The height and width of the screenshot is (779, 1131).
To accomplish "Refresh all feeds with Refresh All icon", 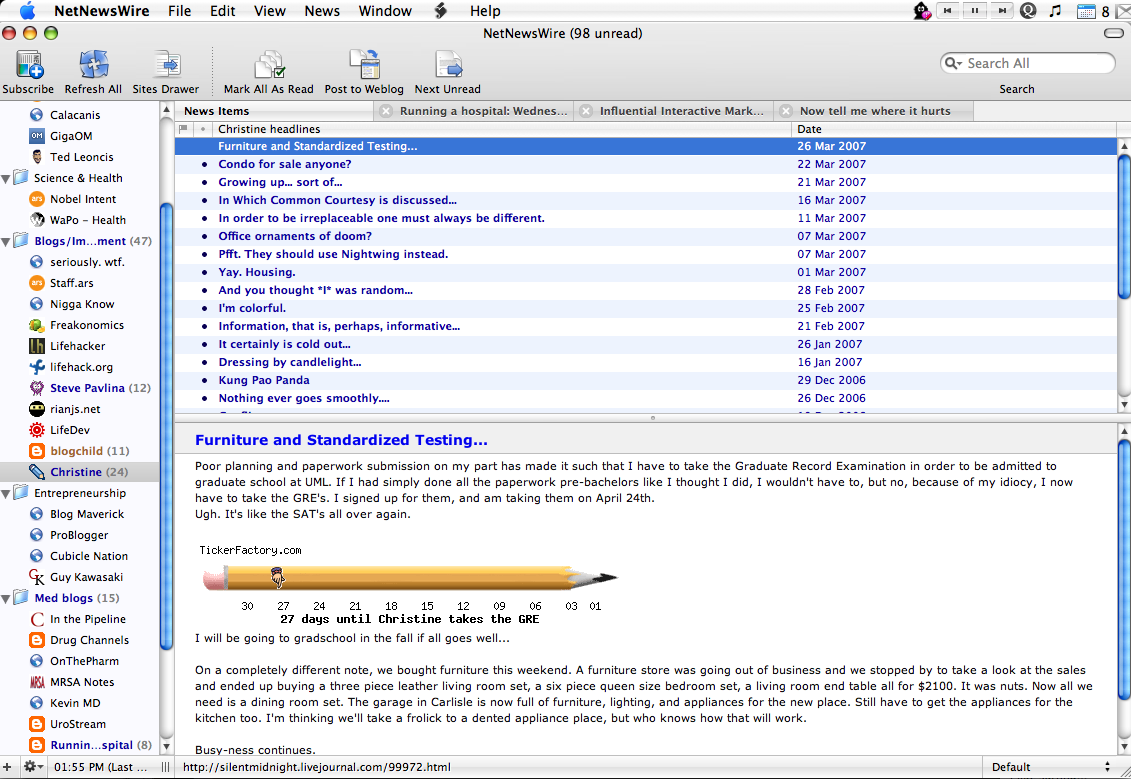I will pos(94,64).
